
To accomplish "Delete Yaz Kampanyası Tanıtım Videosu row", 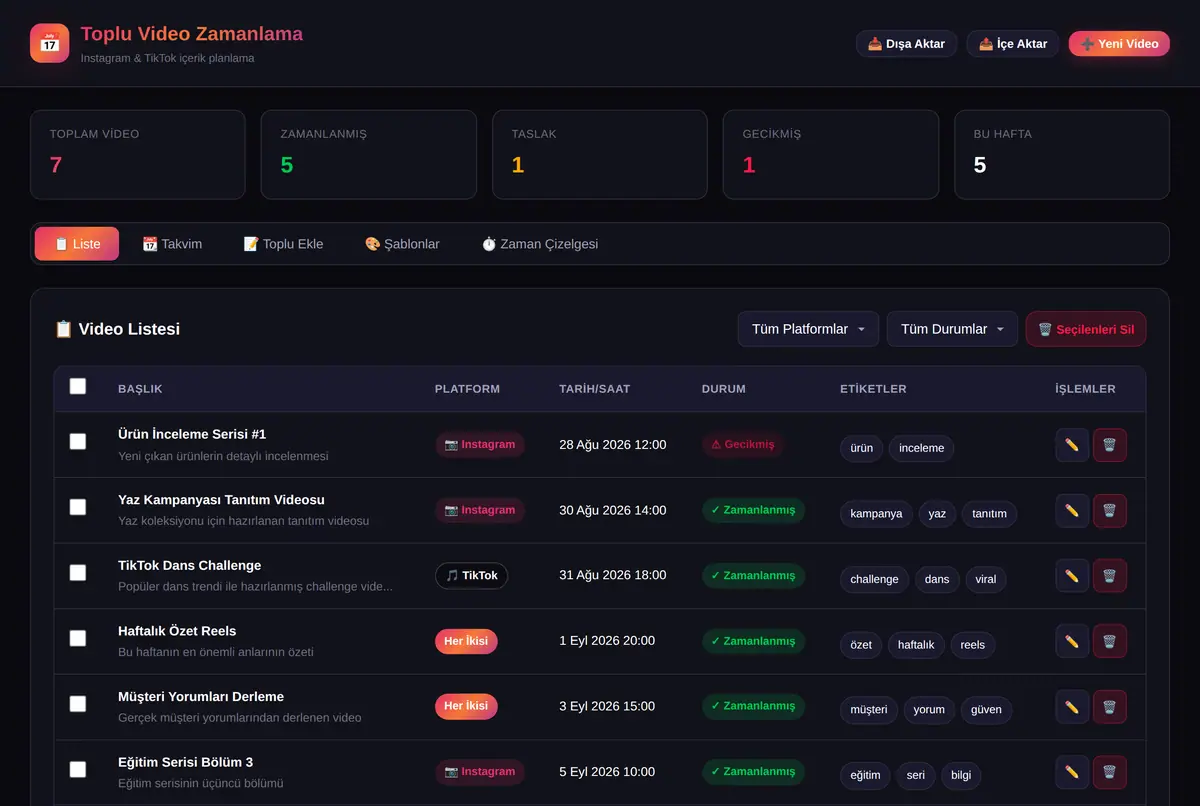I will click(1110, 510).
